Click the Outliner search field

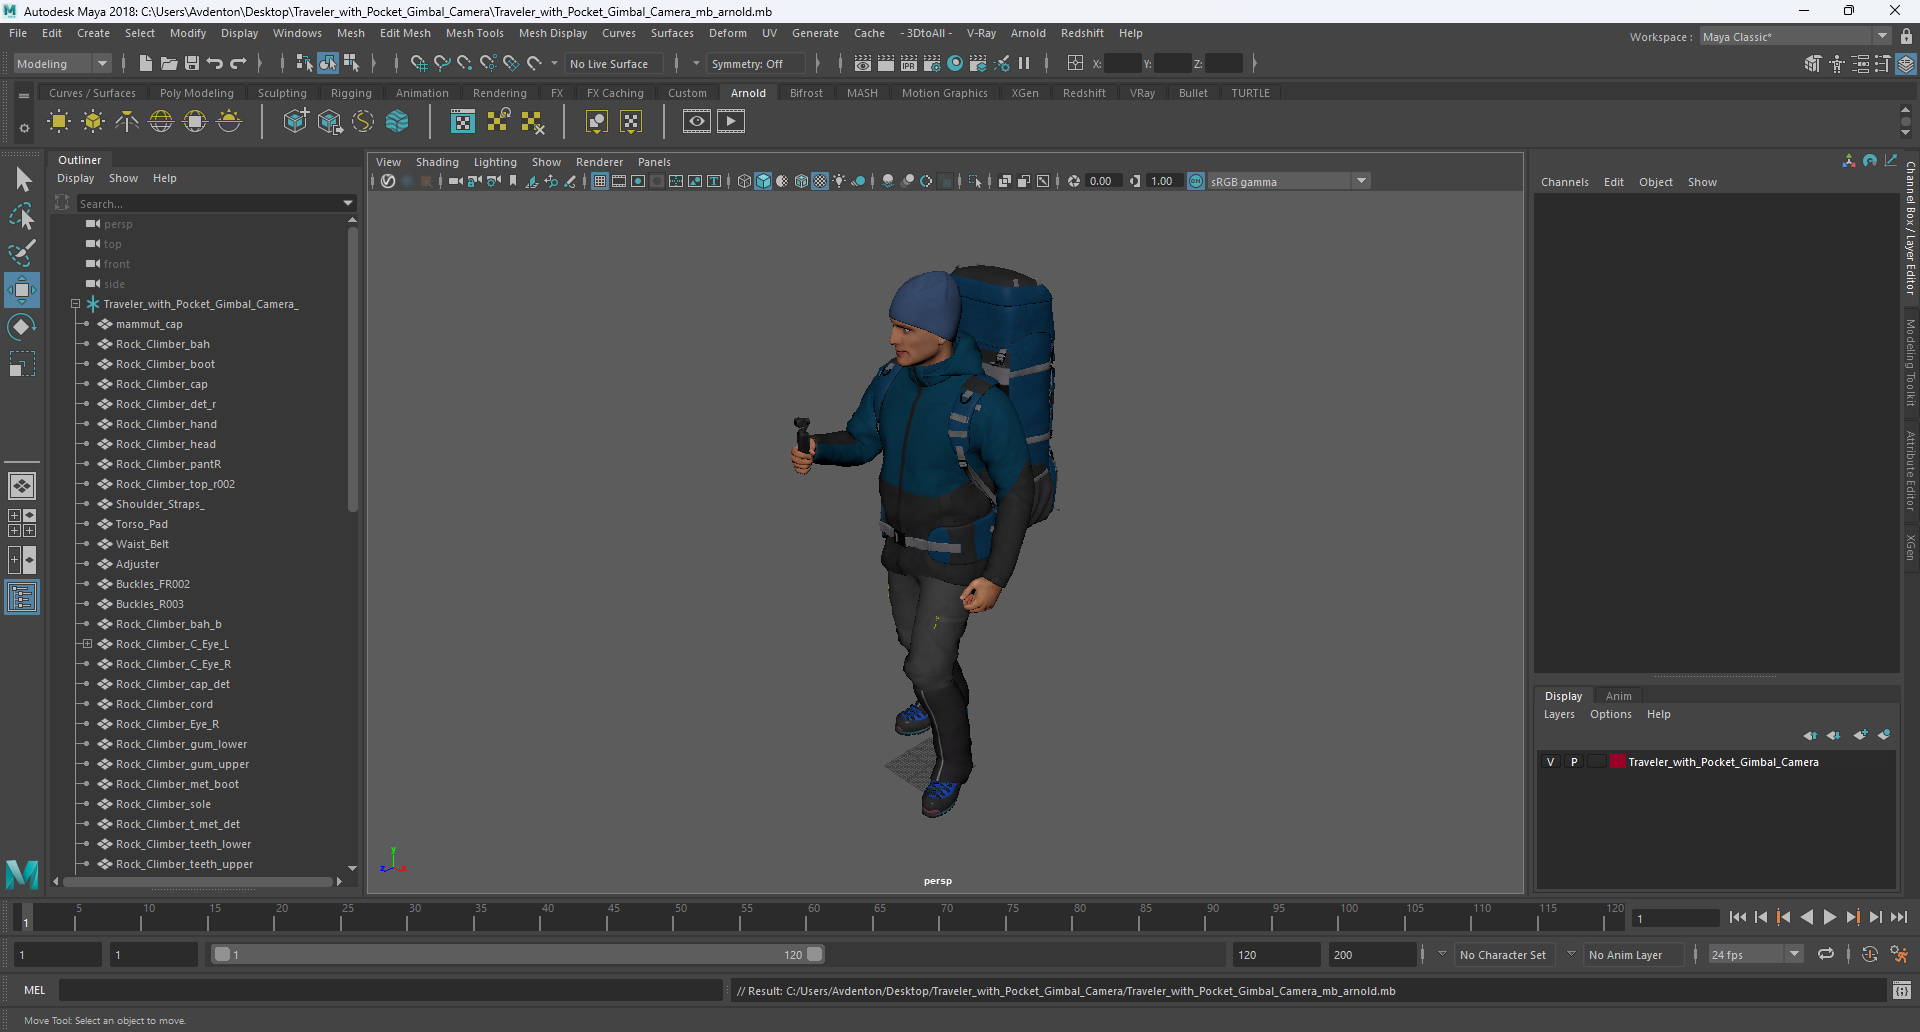pos(209,203)
